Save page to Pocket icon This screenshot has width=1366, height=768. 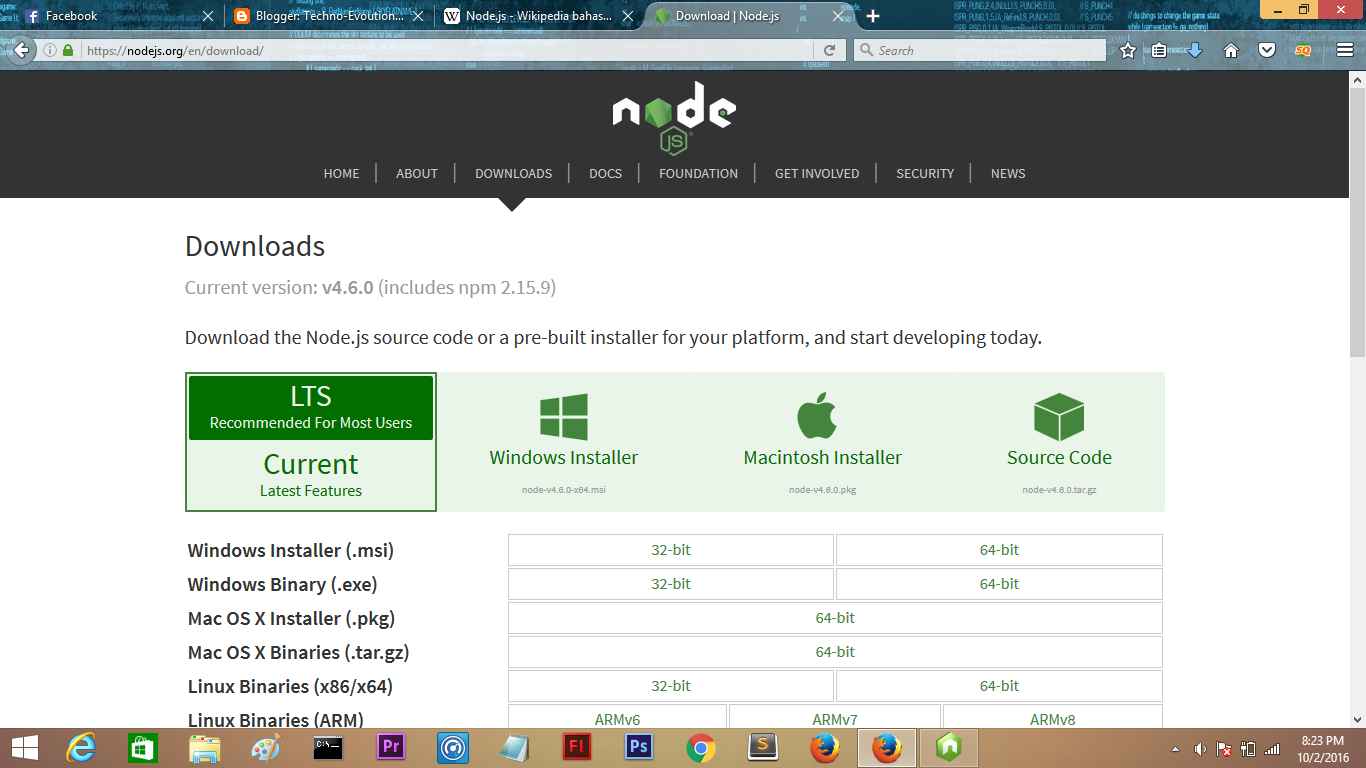coord(1266,50)
